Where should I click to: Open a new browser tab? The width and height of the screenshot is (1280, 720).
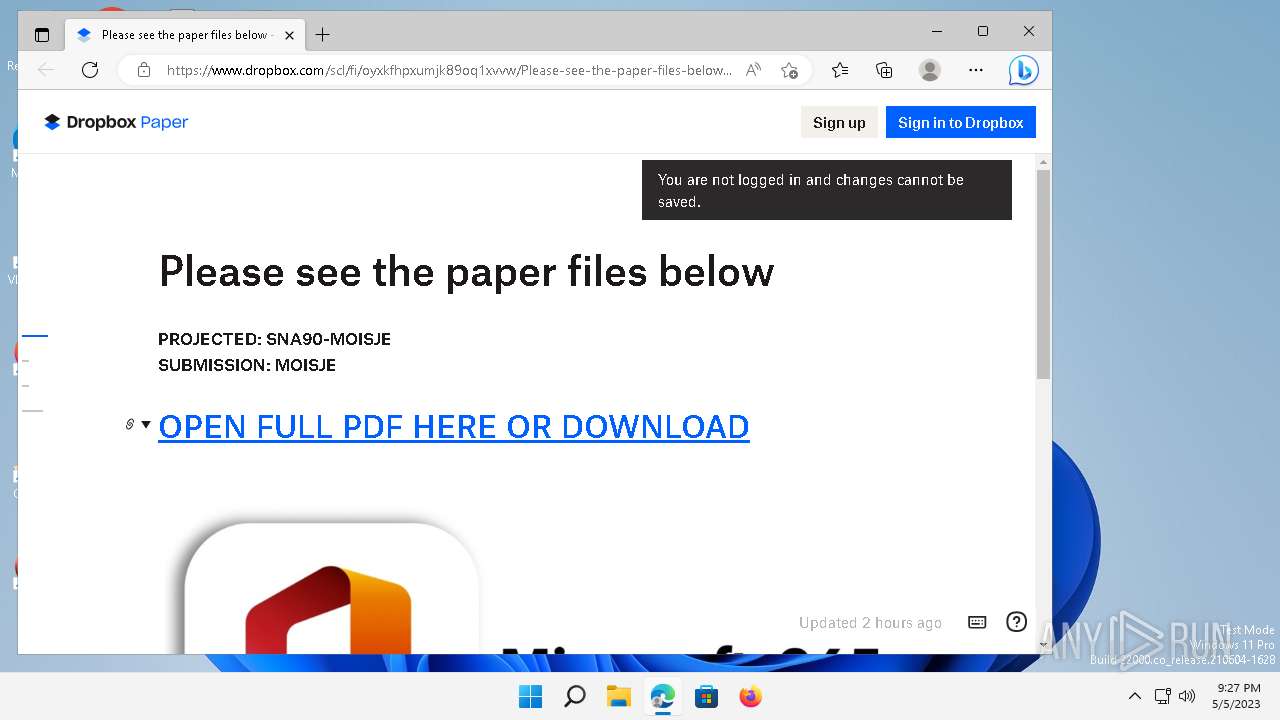pos(322,35)
